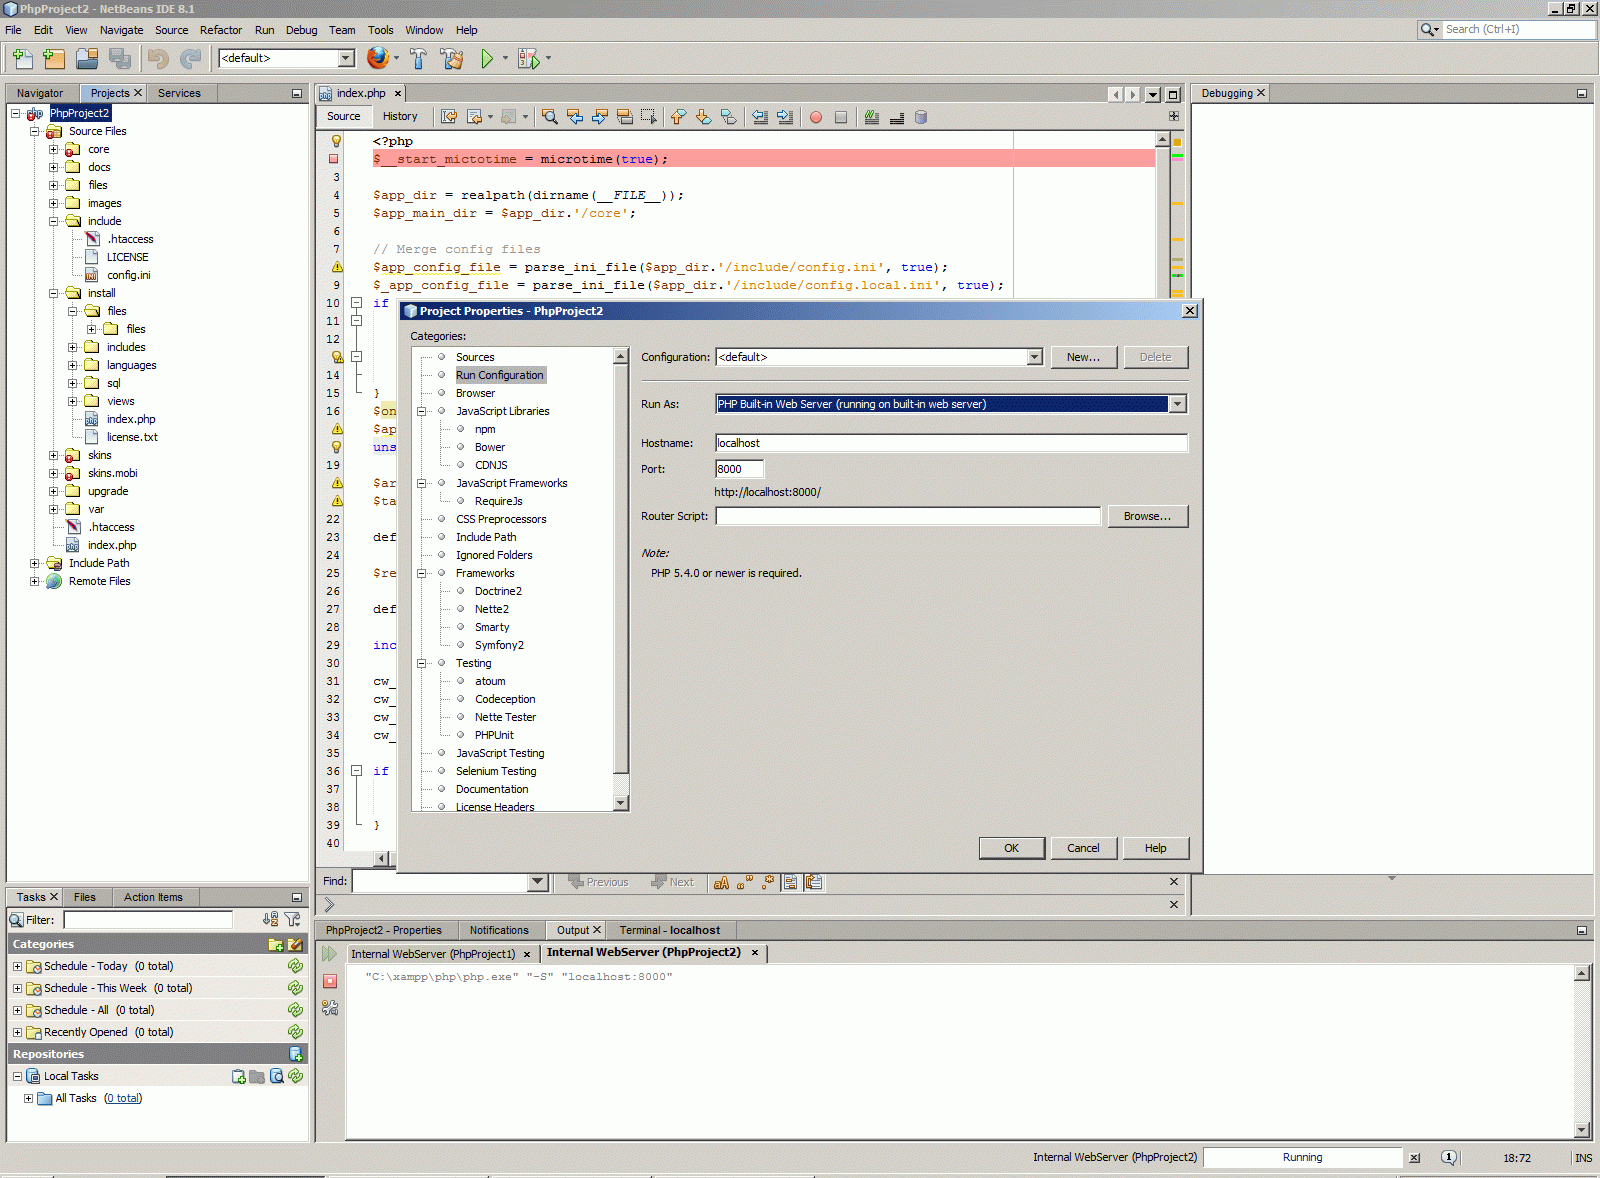Screen dimensions: 1600x1178
Task: Expand the Schedule - This Week category
Action: (x=17, y=988)
